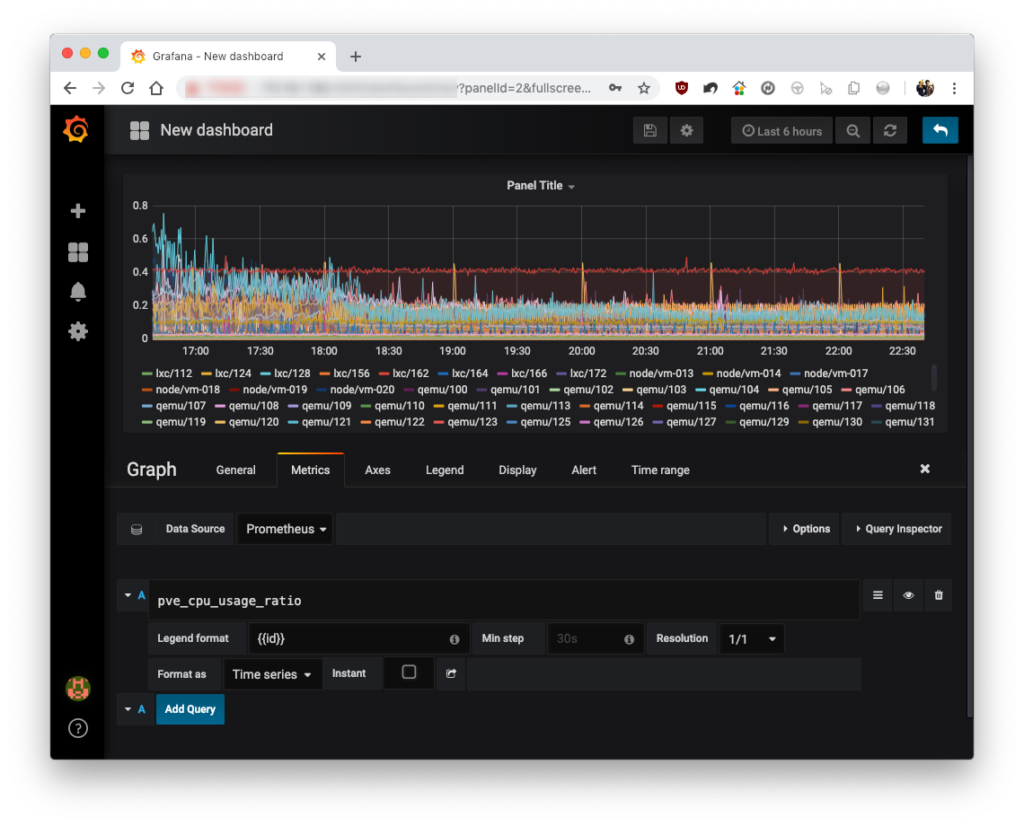This screenshot has height=826, width=1024.
Task: Switch to the General tab
Action: (x=236, y=470)
